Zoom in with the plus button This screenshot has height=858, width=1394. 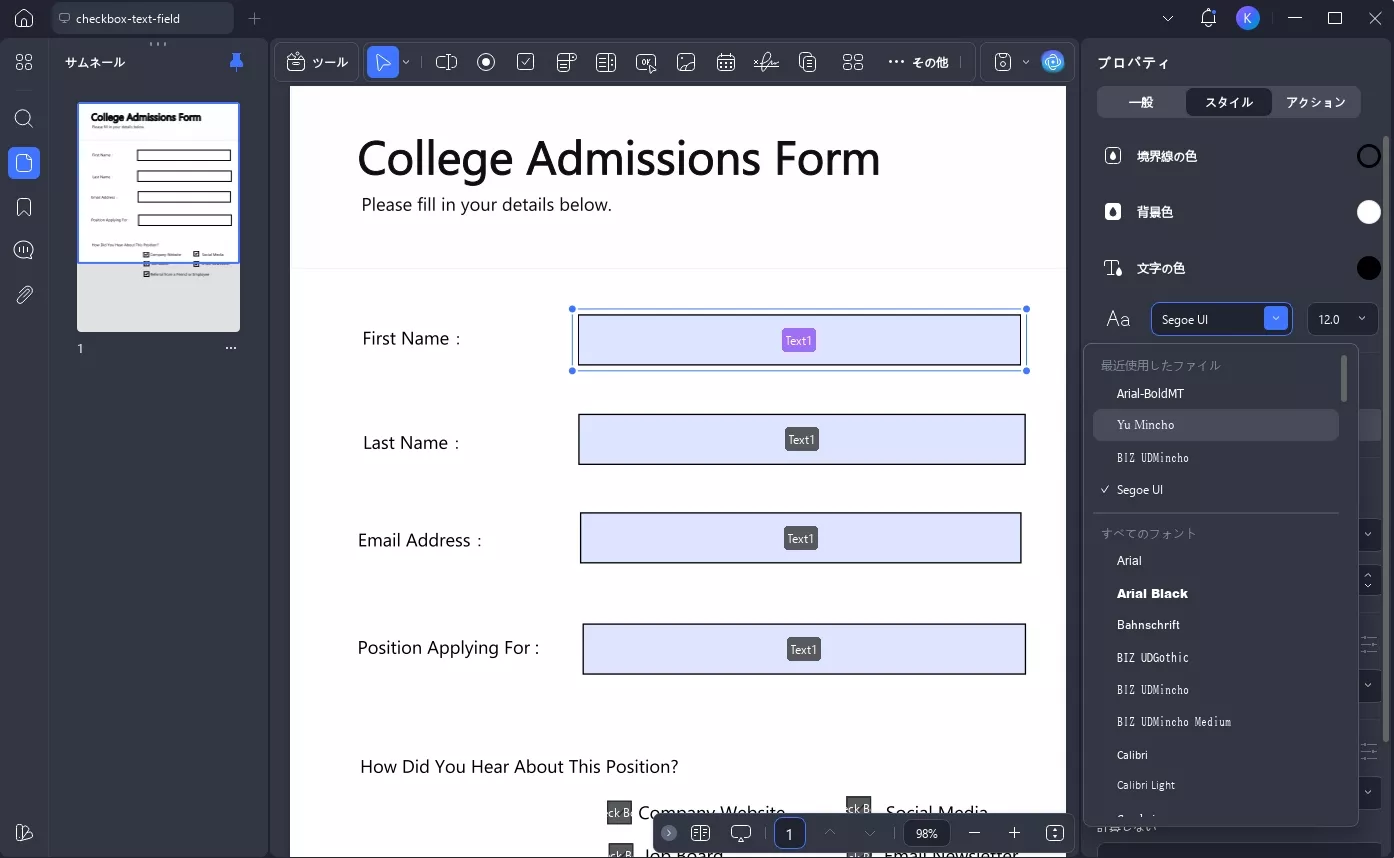click(1014, 833)
